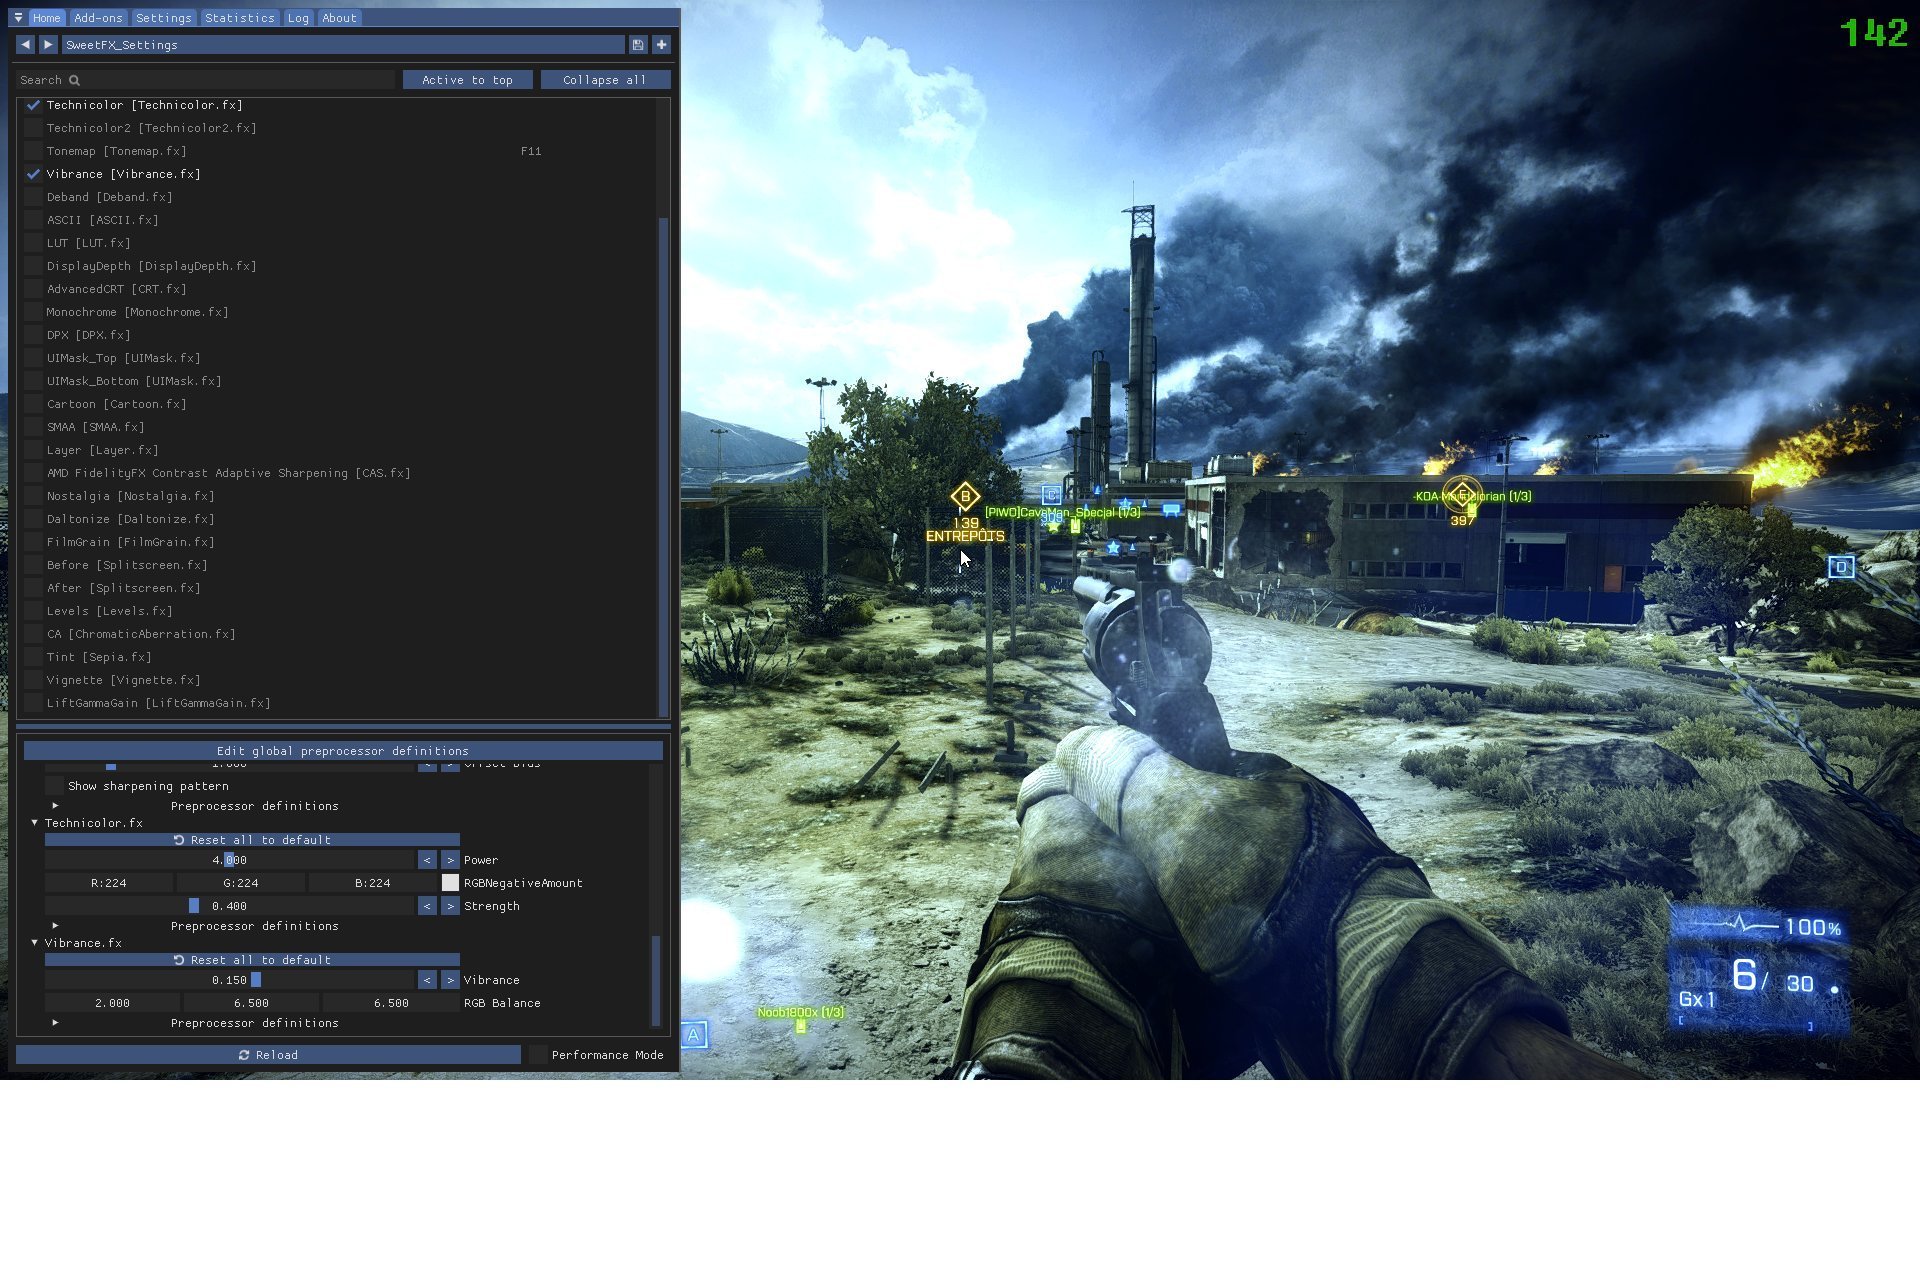Open the overlay window menu triangle icon
Image resolution: width=1920 pixels, height=1270 pixels.
[18, 18]
